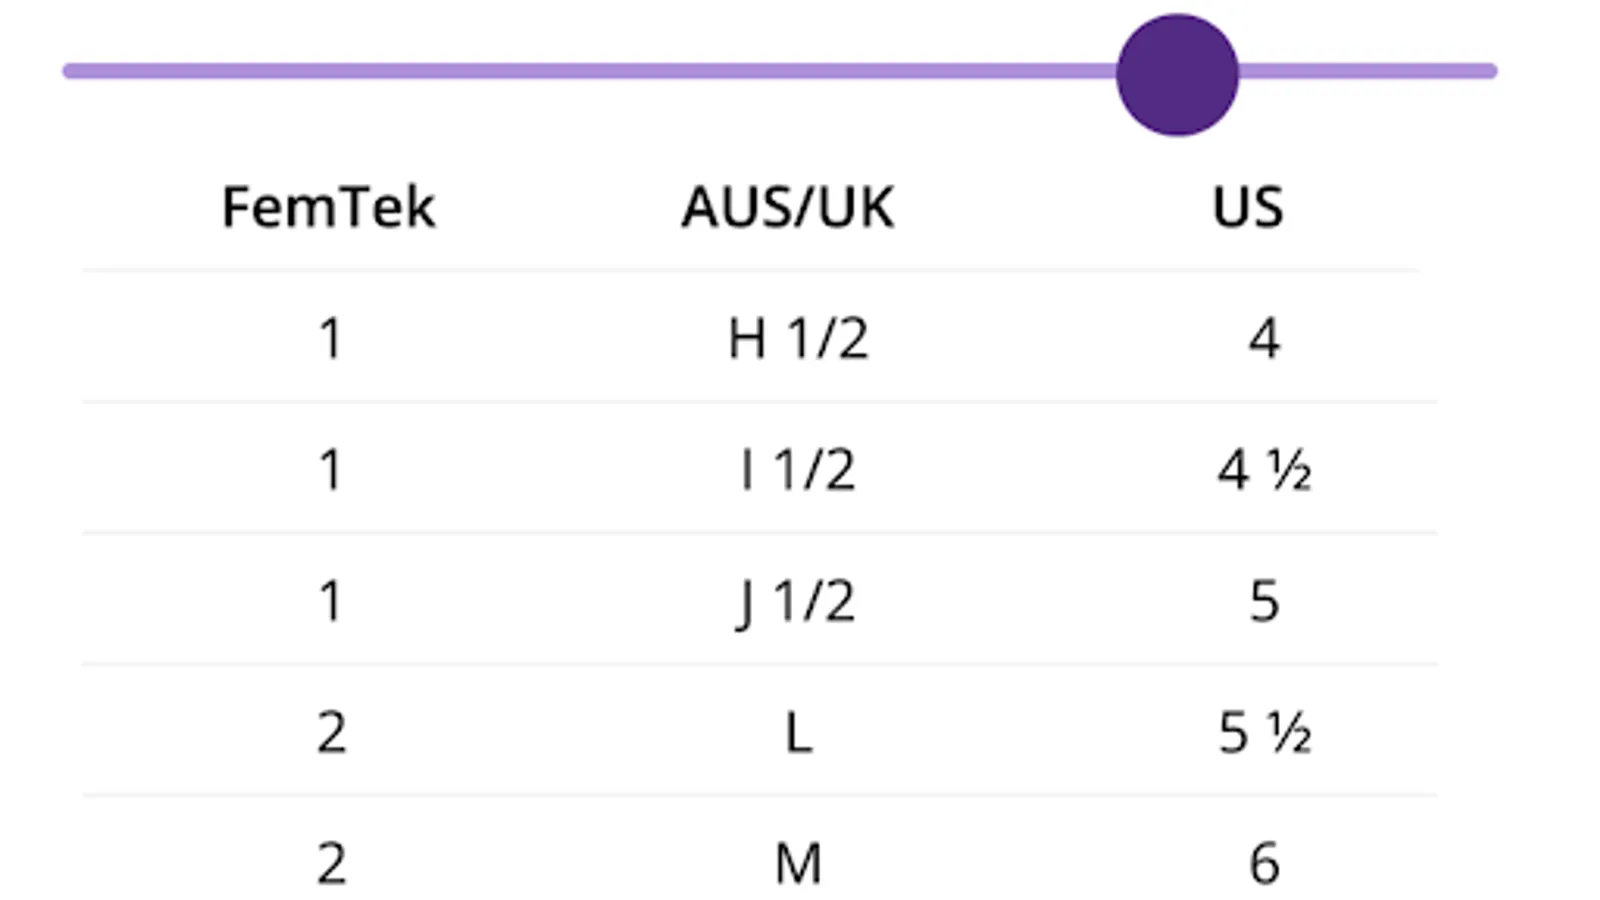Select US size 5 cell
Screen dimensions: 1600x900
click(1264, 601)
